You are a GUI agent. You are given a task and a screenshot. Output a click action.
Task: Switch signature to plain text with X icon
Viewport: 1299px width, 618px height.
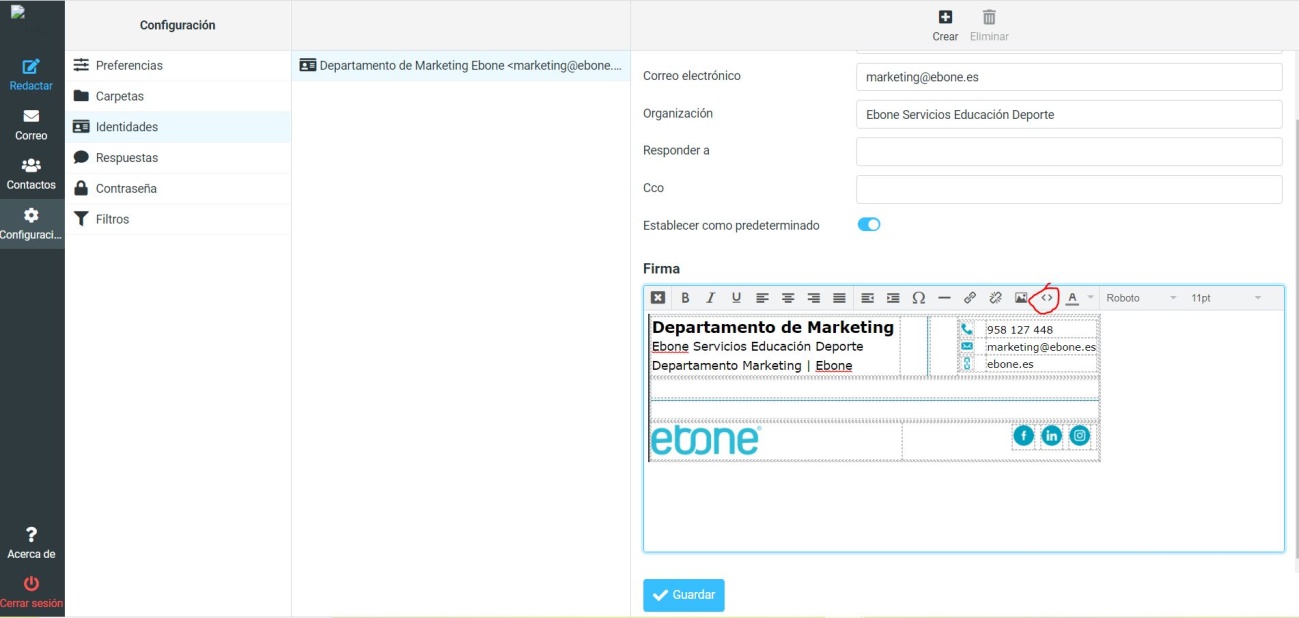658,298
